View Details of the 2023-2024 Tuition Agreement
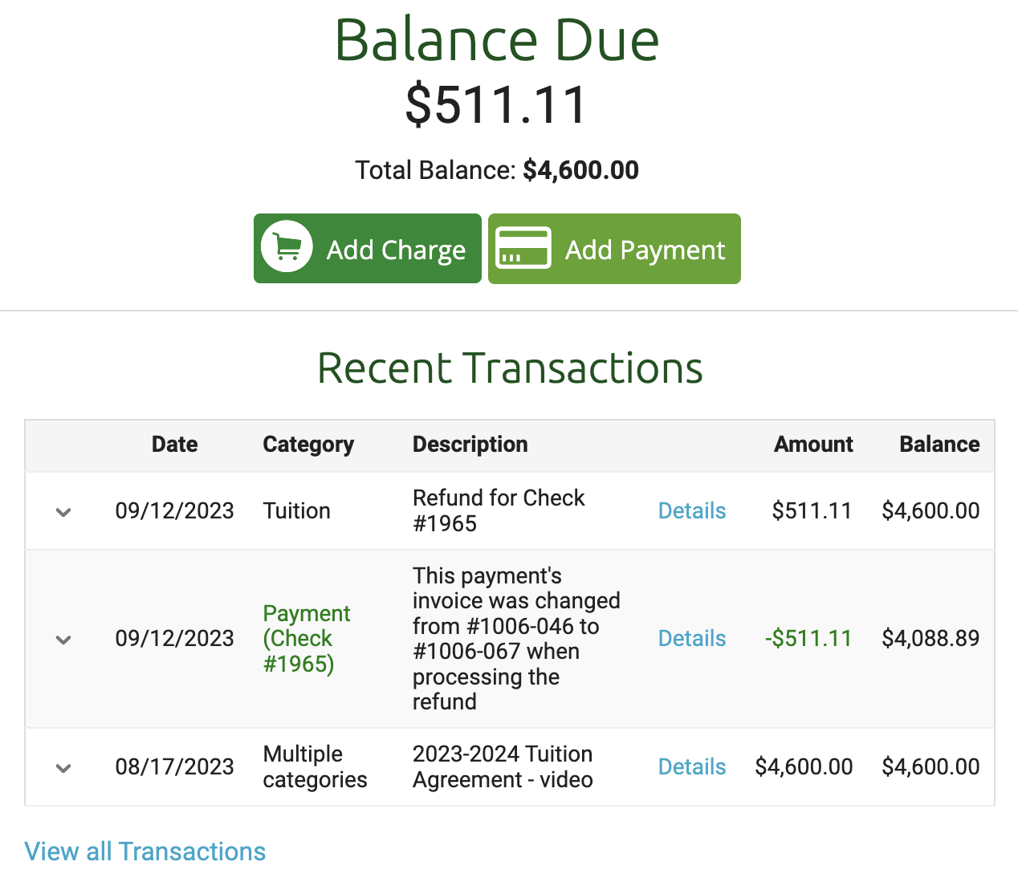The width and height of the screenshot is (1018, 886). click(x=691, y=767)
